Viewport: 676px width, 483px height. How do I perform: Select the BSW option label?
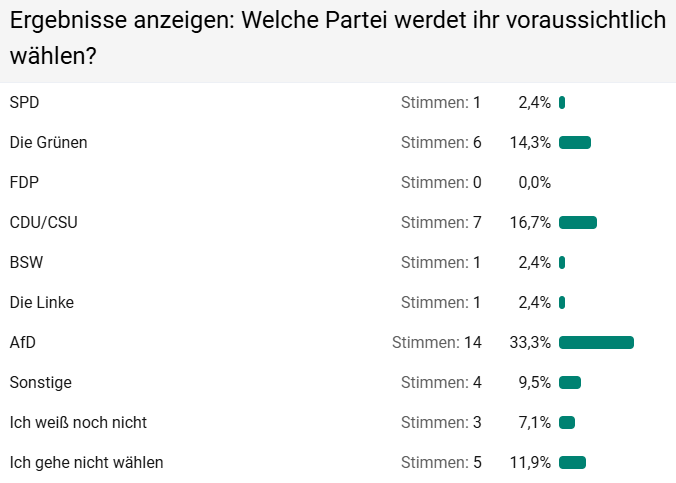pyautogui.click(x=26, y=262)
